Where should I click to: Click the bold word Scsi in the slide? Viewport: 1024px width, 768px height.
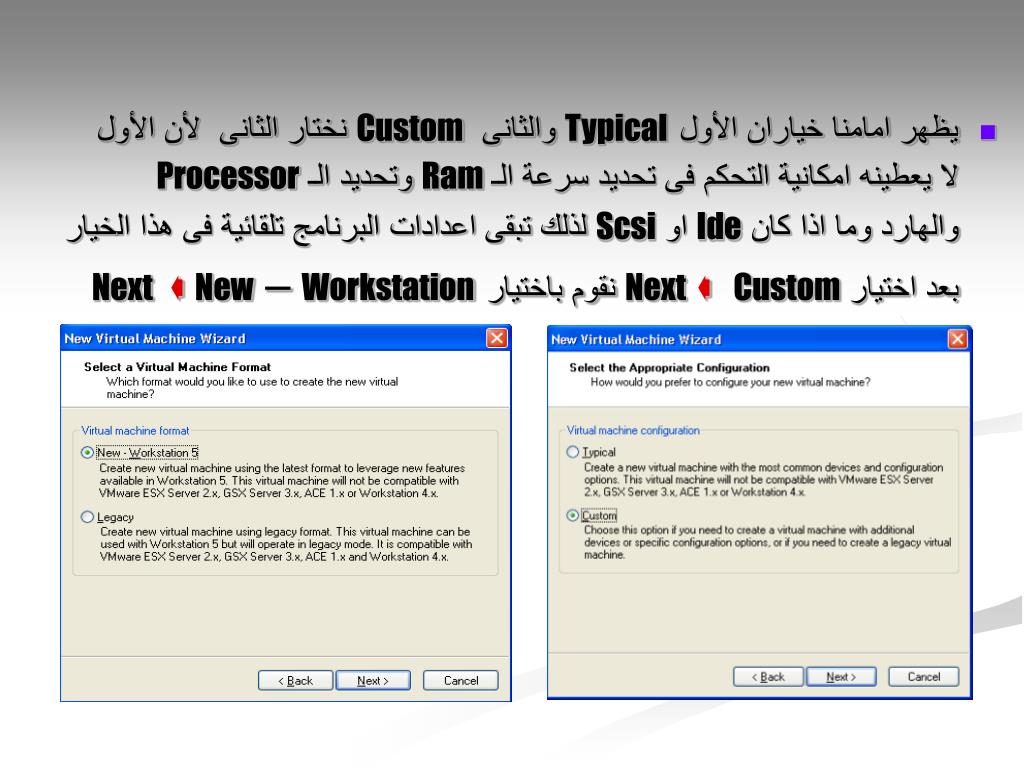[x=626, y=227]
